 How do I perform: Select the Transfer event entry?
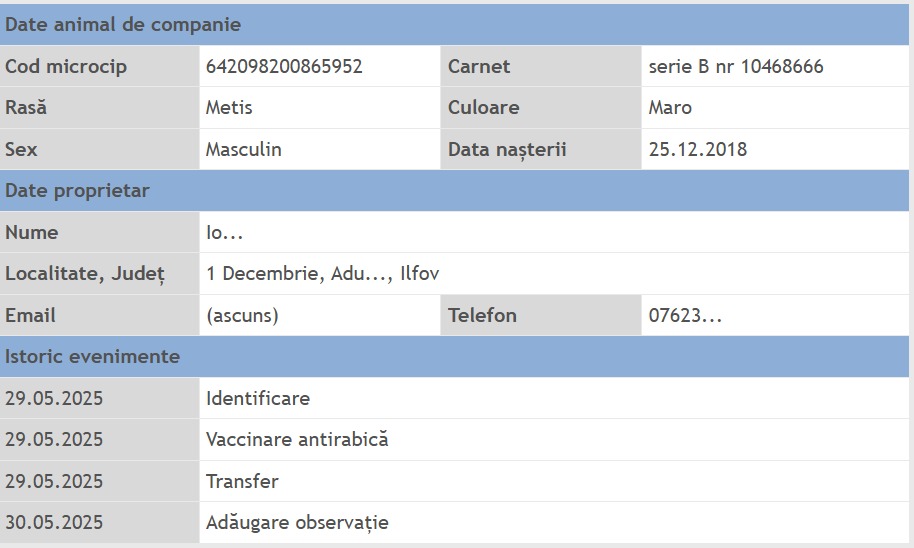(x=242, y=482)
